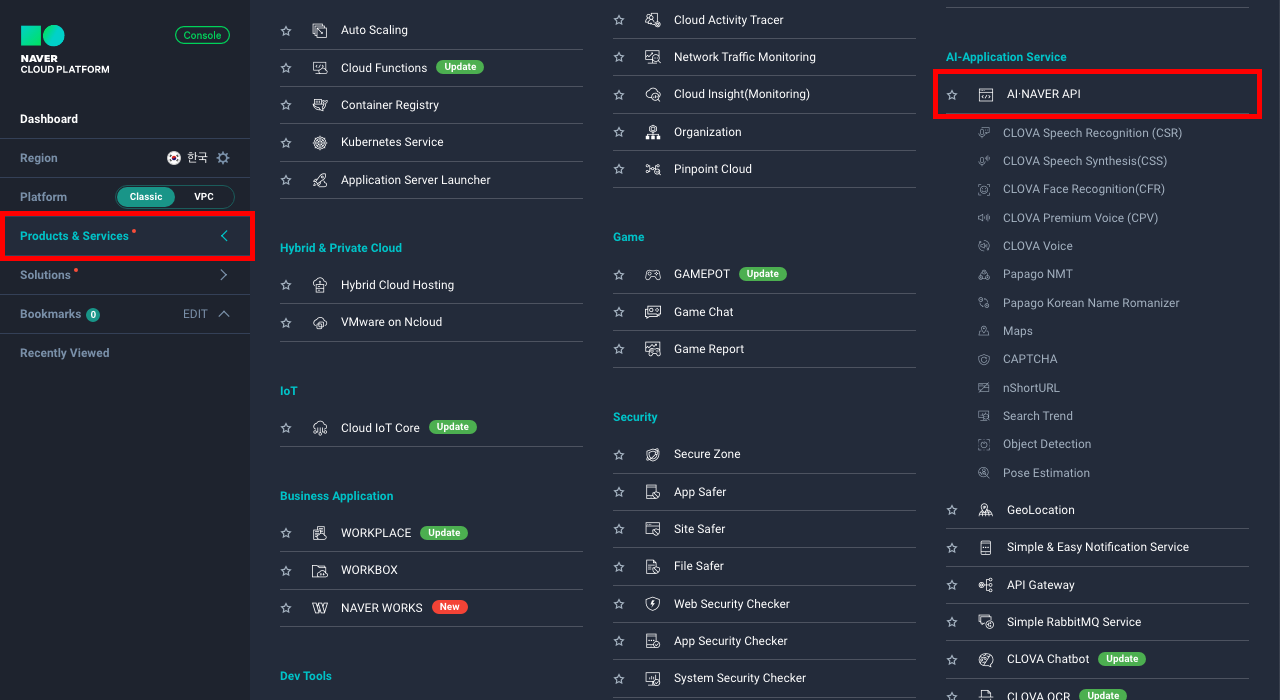The width and height of the screenshot is (1280, 700).
Task: Click the Web Security Checker shield icon
Action: [x=653, y=604]
